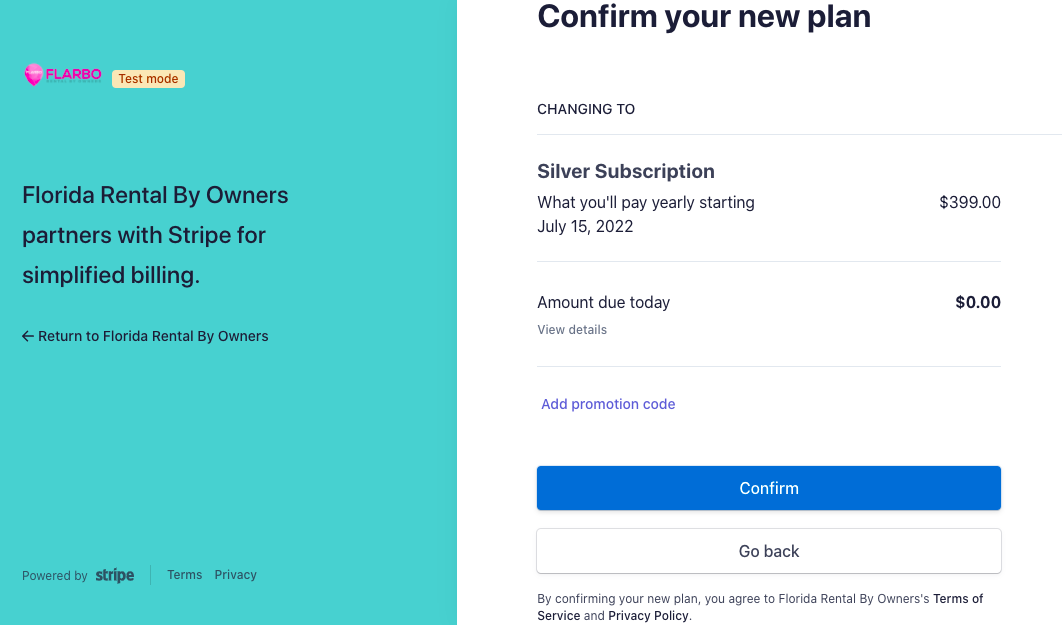The height and width of the screenshot is (625, 1062).
Task: Click the CHANGING TO section label
Action: pyautogui.click(x=586, y=109)
